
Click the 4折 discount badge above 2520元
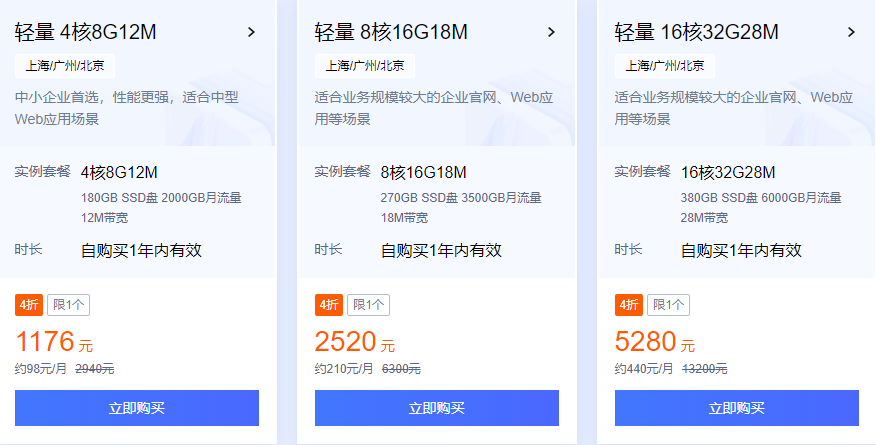coord(328,305)
